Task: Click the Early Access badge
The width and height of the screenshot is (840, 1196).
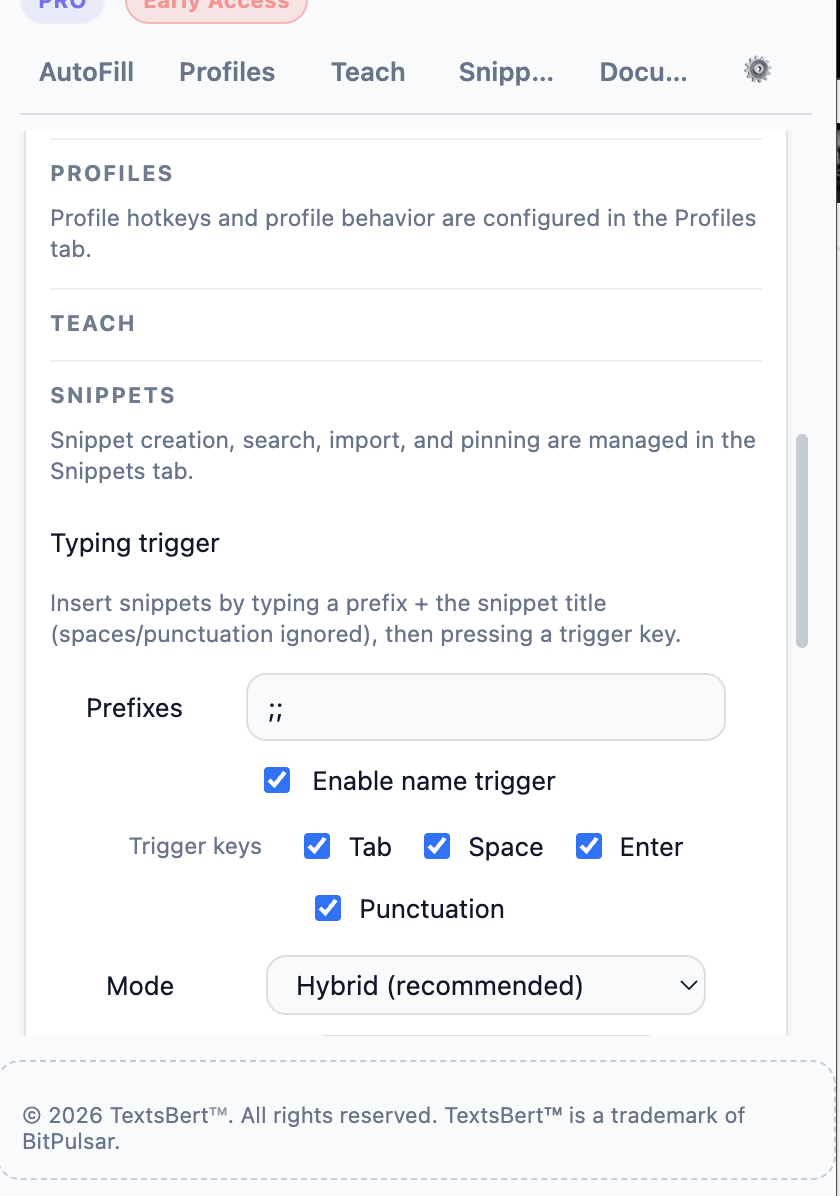Action: (215, 5)
